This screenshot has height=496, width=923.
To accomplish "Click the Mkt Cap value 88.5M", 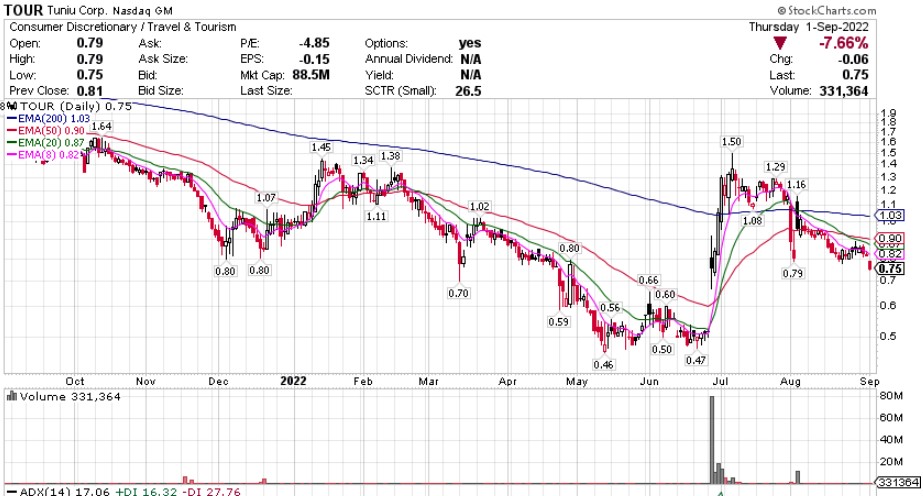I will click(311, 75).
